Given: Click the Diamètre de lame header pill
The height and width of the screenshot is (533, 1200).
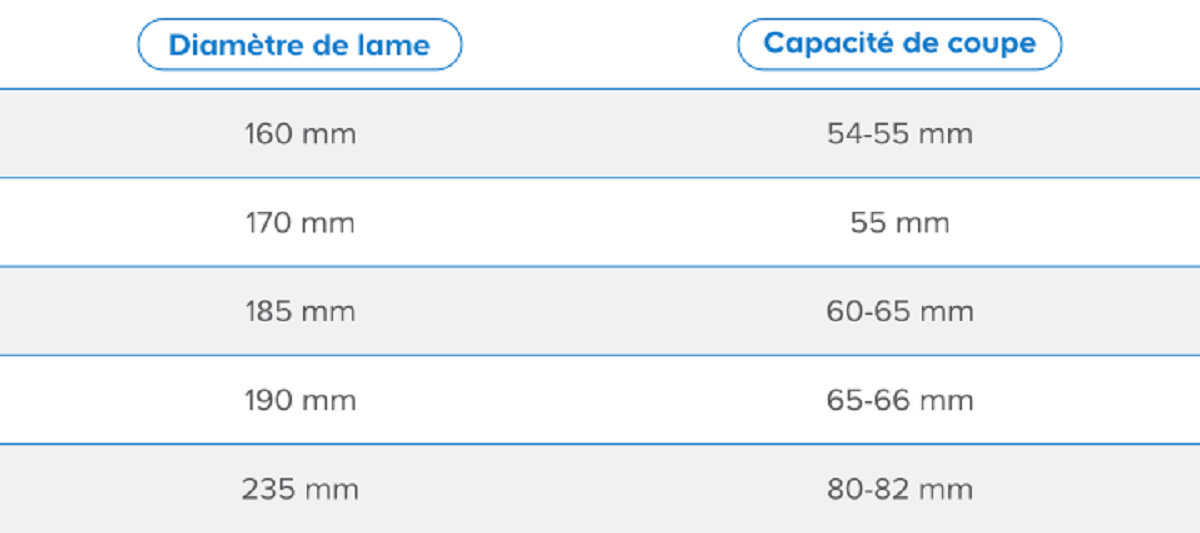Looking at the screenshot, I should click(300, 45).
